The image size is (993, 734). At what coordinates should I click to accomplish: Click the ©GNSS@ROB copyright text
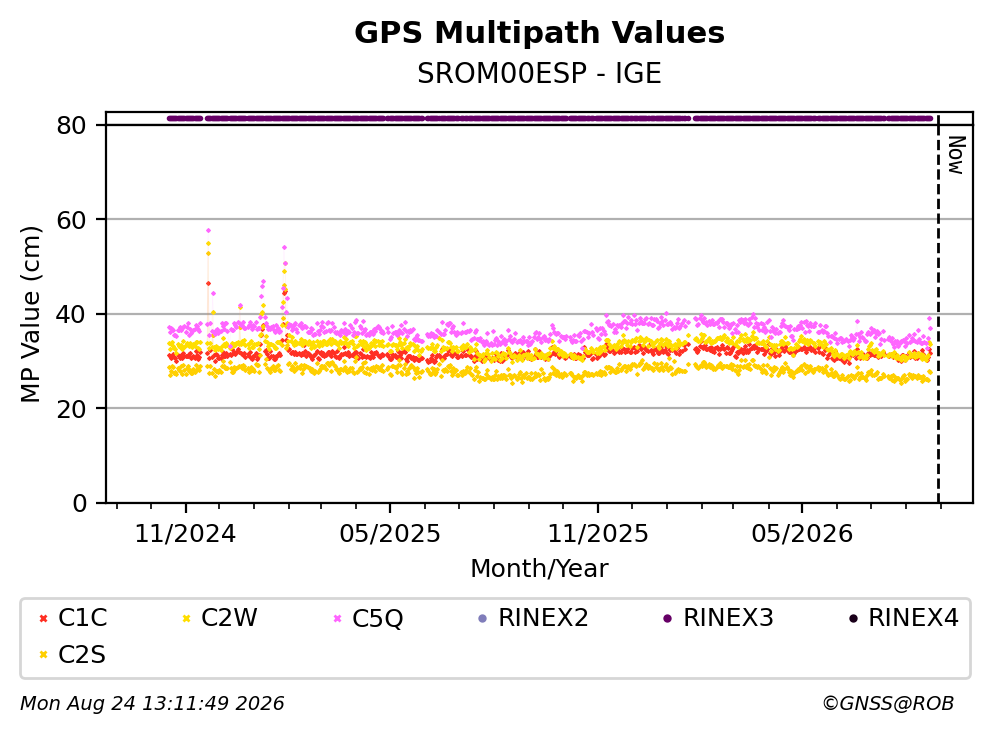(x=888, y=704)
